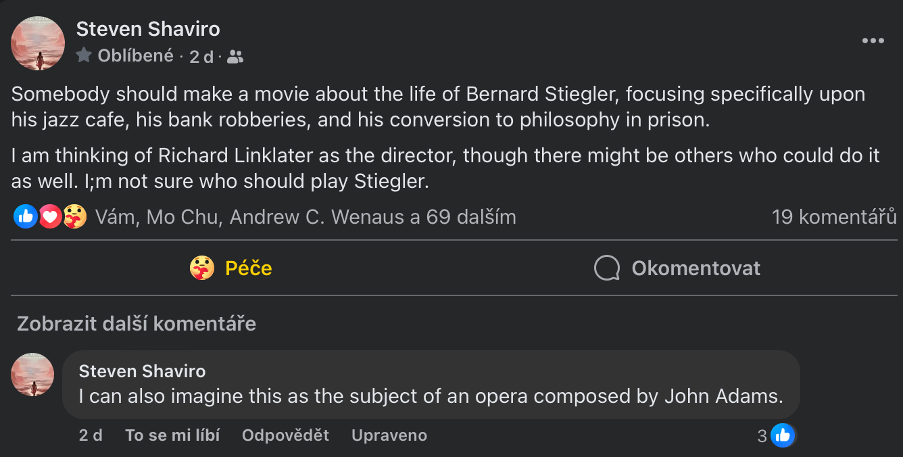Image resolution: width=904 pixels, height=458 pixels.
Task: Open the 19 komentářů dropdown
Action: [833, 216]
